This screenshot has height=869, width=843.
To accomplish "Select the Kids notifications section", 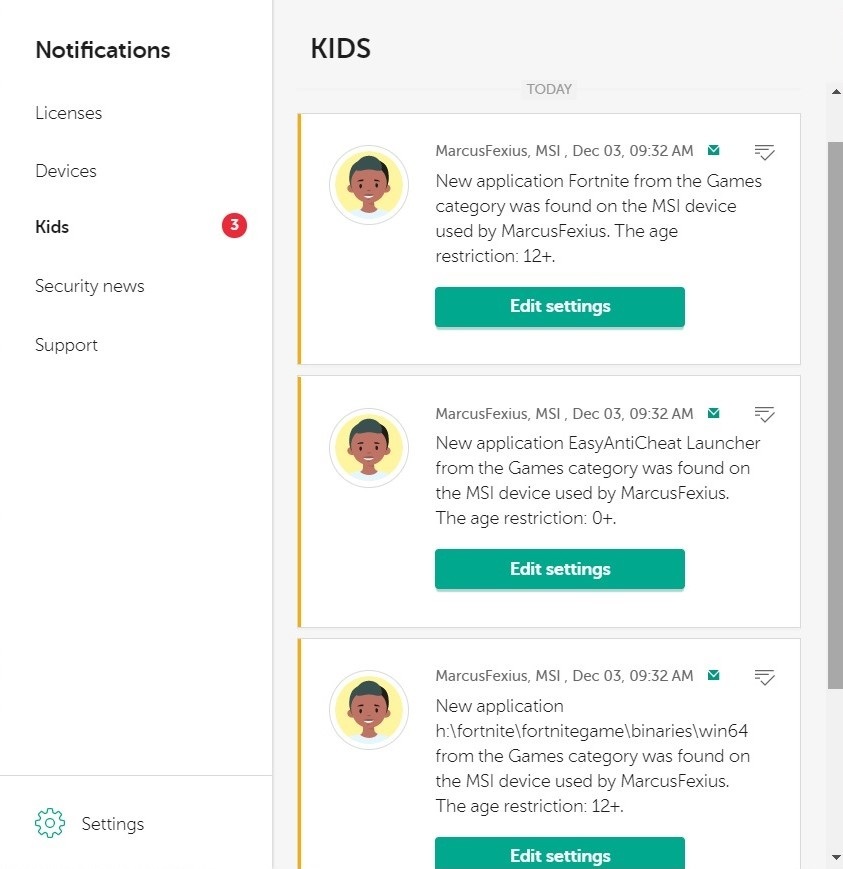I will [x=52, y=227].
